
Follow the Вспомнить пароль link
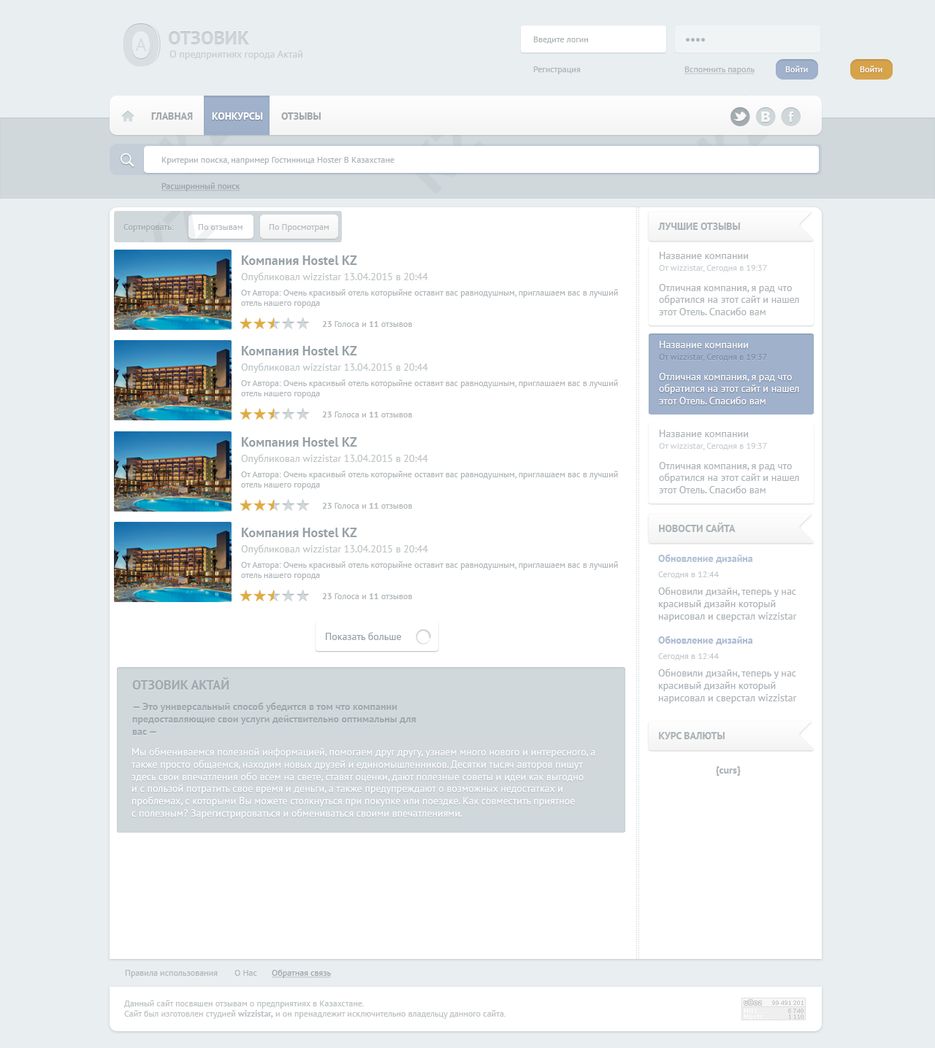click(719, 70)
